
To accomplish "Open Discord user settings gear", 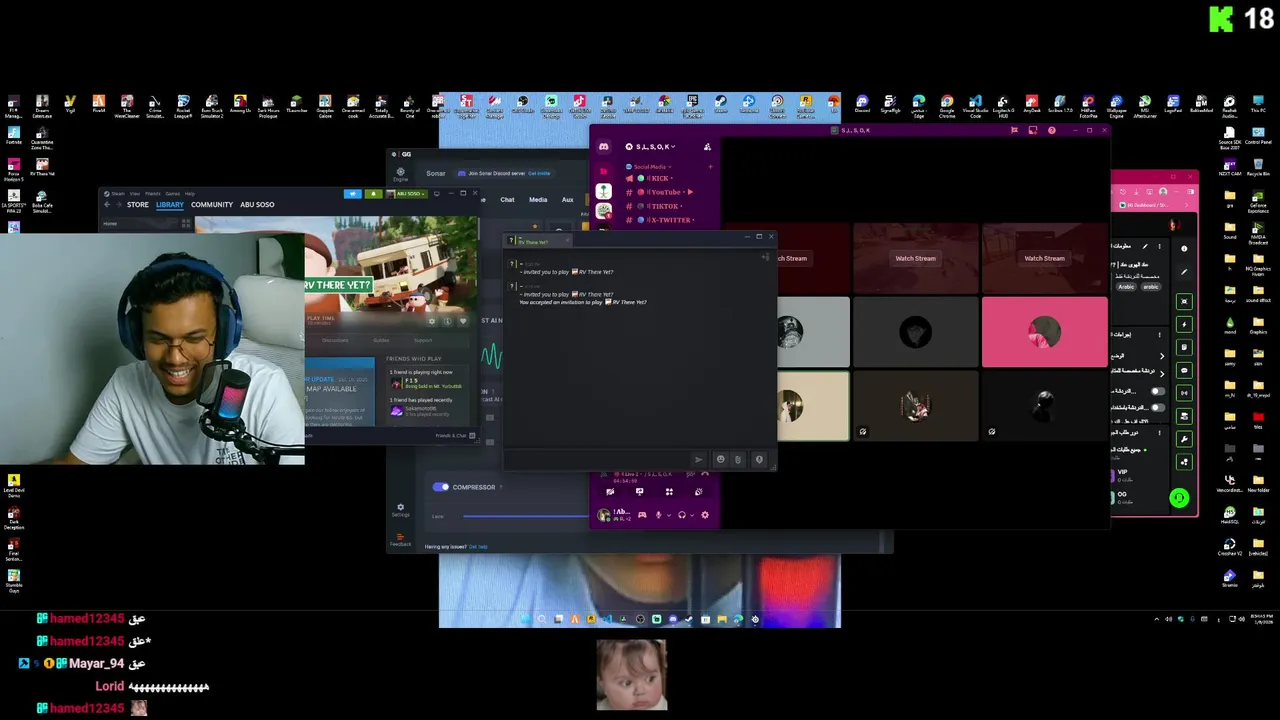I will coord(705,515).
